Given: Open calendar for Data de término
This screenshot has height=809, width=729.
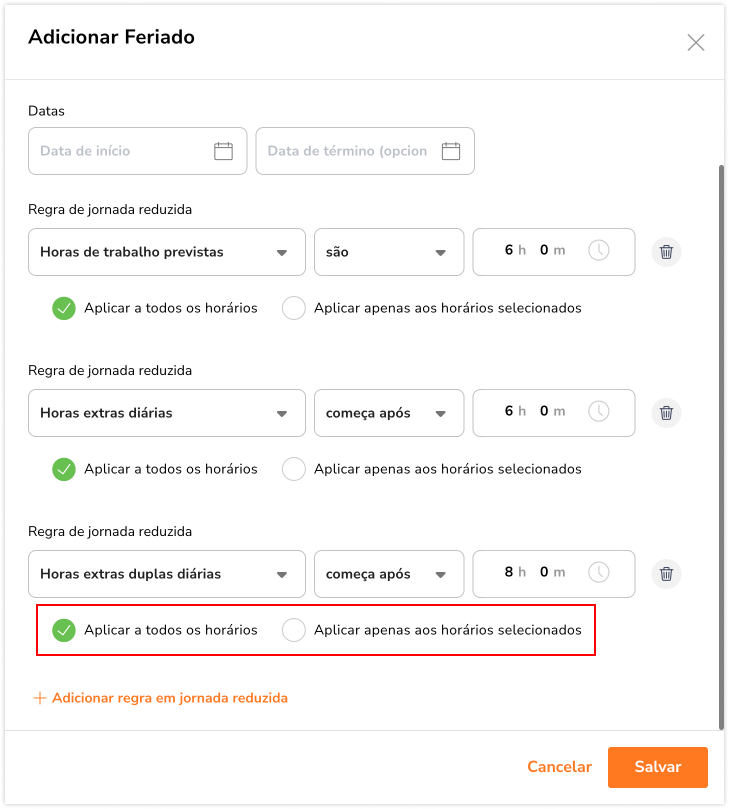Looking at the screenshot, I should (x=451, y=151).
